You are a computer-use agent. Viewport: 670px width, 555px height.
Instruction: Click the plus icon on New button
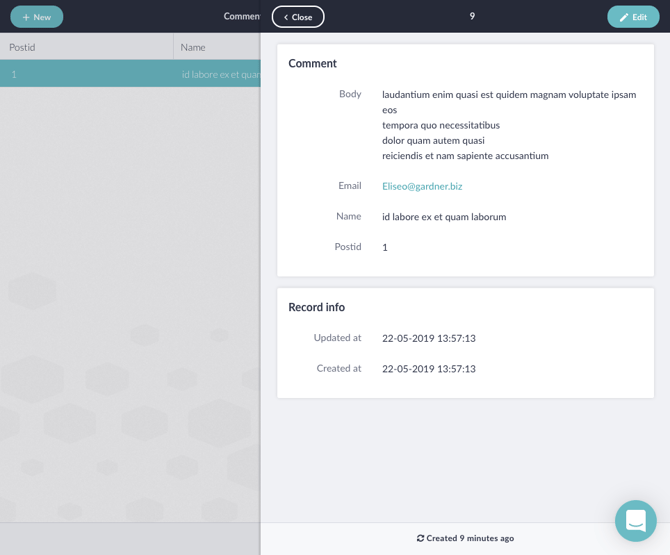click(26, 17)
